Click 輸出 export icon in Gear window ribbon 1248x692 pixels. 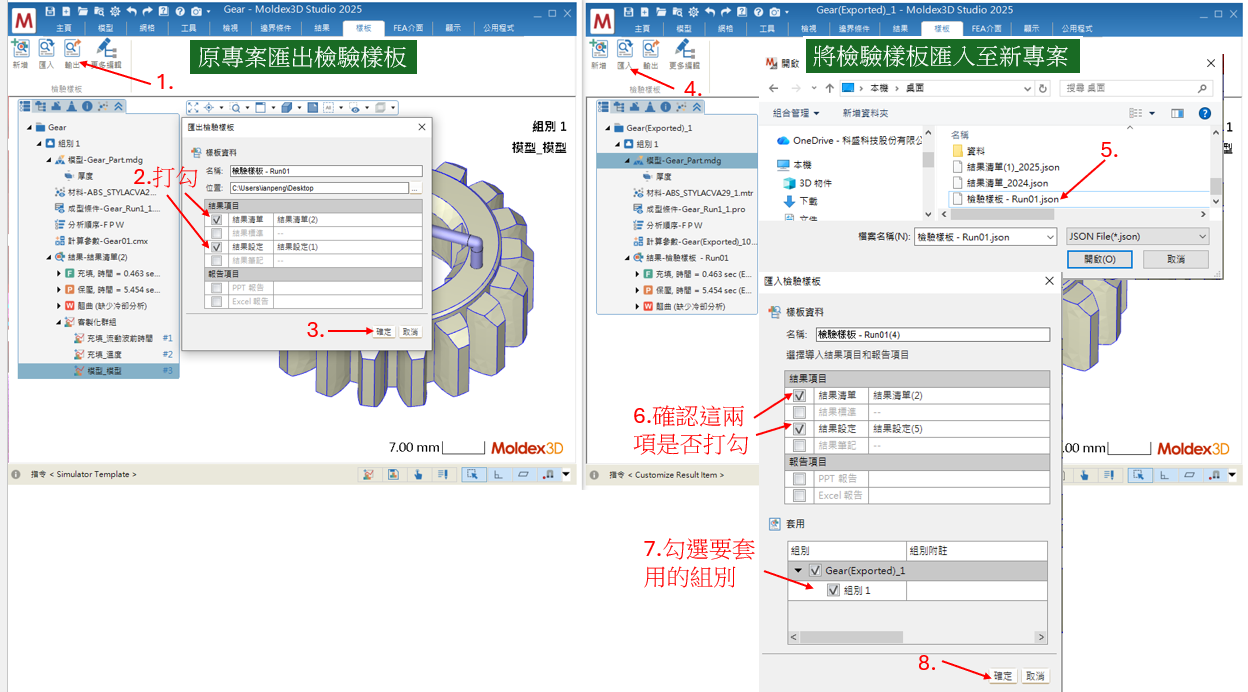click(72, 49)
